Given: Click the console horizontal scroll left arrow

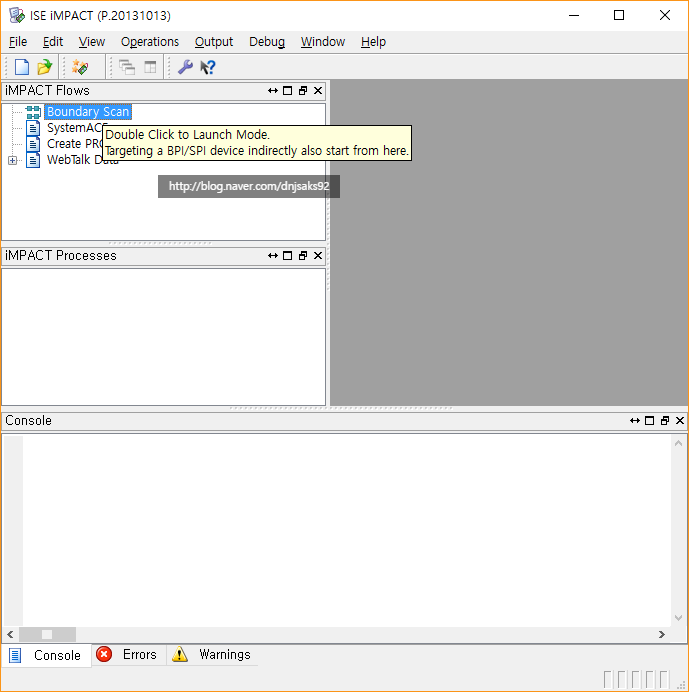Looking at the screenshot, I should pyautogui.click(x=11, y=635).
